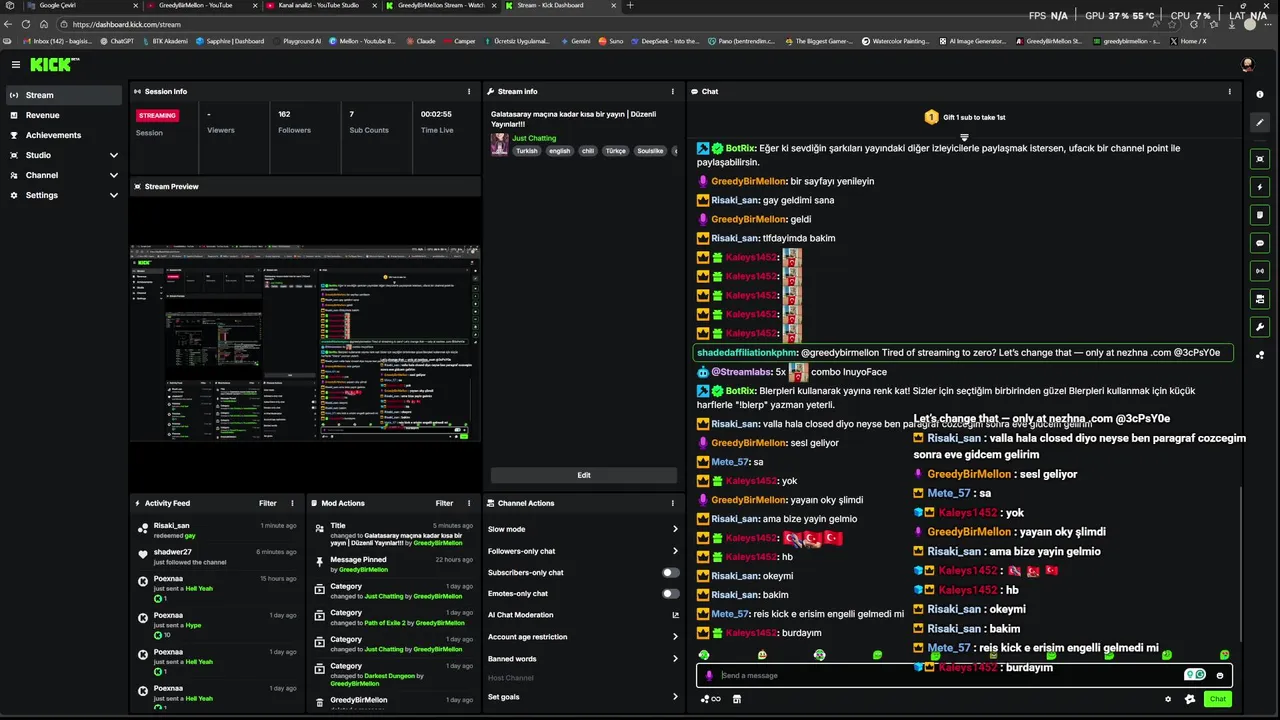
Task: Open the user profile avatar menu
Action: click(1247, 64)
